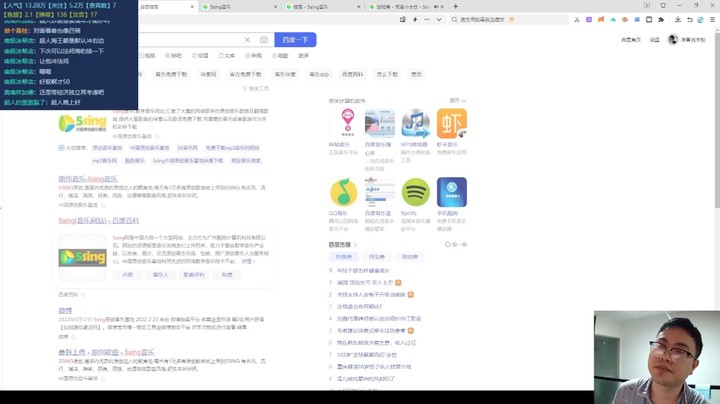Clear the search box with the X icon
The width and height of the screenshot is (720, 404).
click(247, 40)
